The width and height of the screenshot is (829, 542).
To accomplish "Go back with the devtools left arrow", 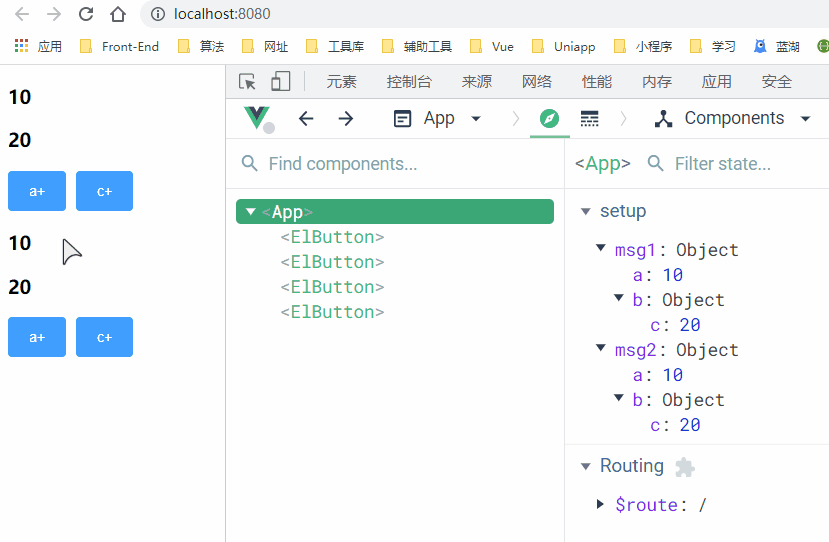I will coord(306,118).
